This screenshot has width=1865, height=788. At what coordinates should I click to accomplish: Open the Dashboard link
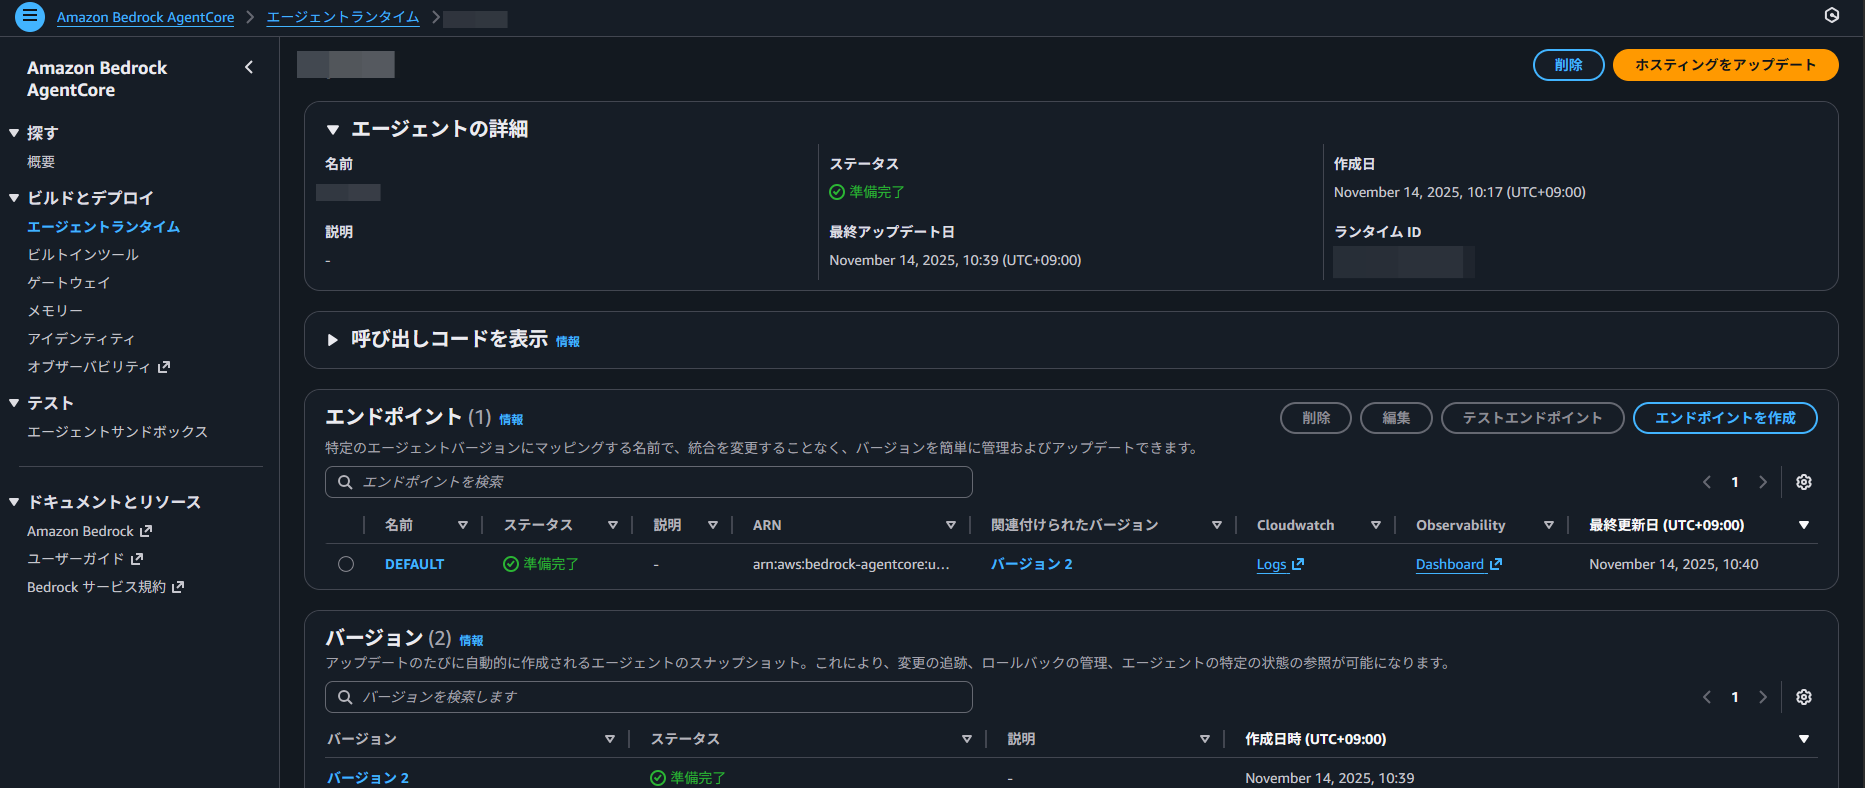point(1450,564)
